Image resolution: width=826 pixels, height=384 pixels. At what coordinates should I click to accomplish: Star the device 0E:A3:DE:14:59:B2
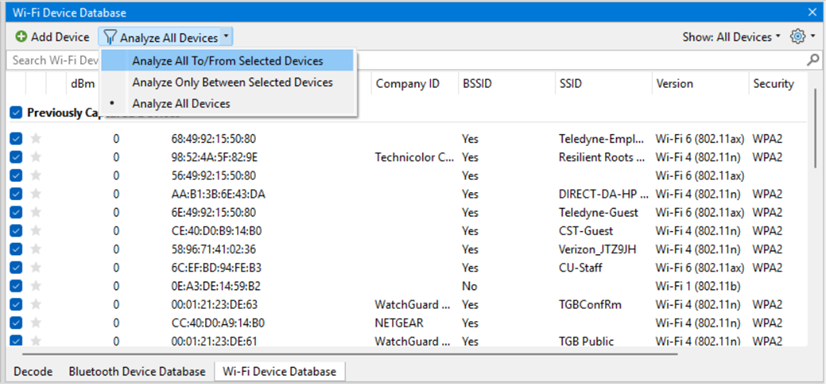36,286
